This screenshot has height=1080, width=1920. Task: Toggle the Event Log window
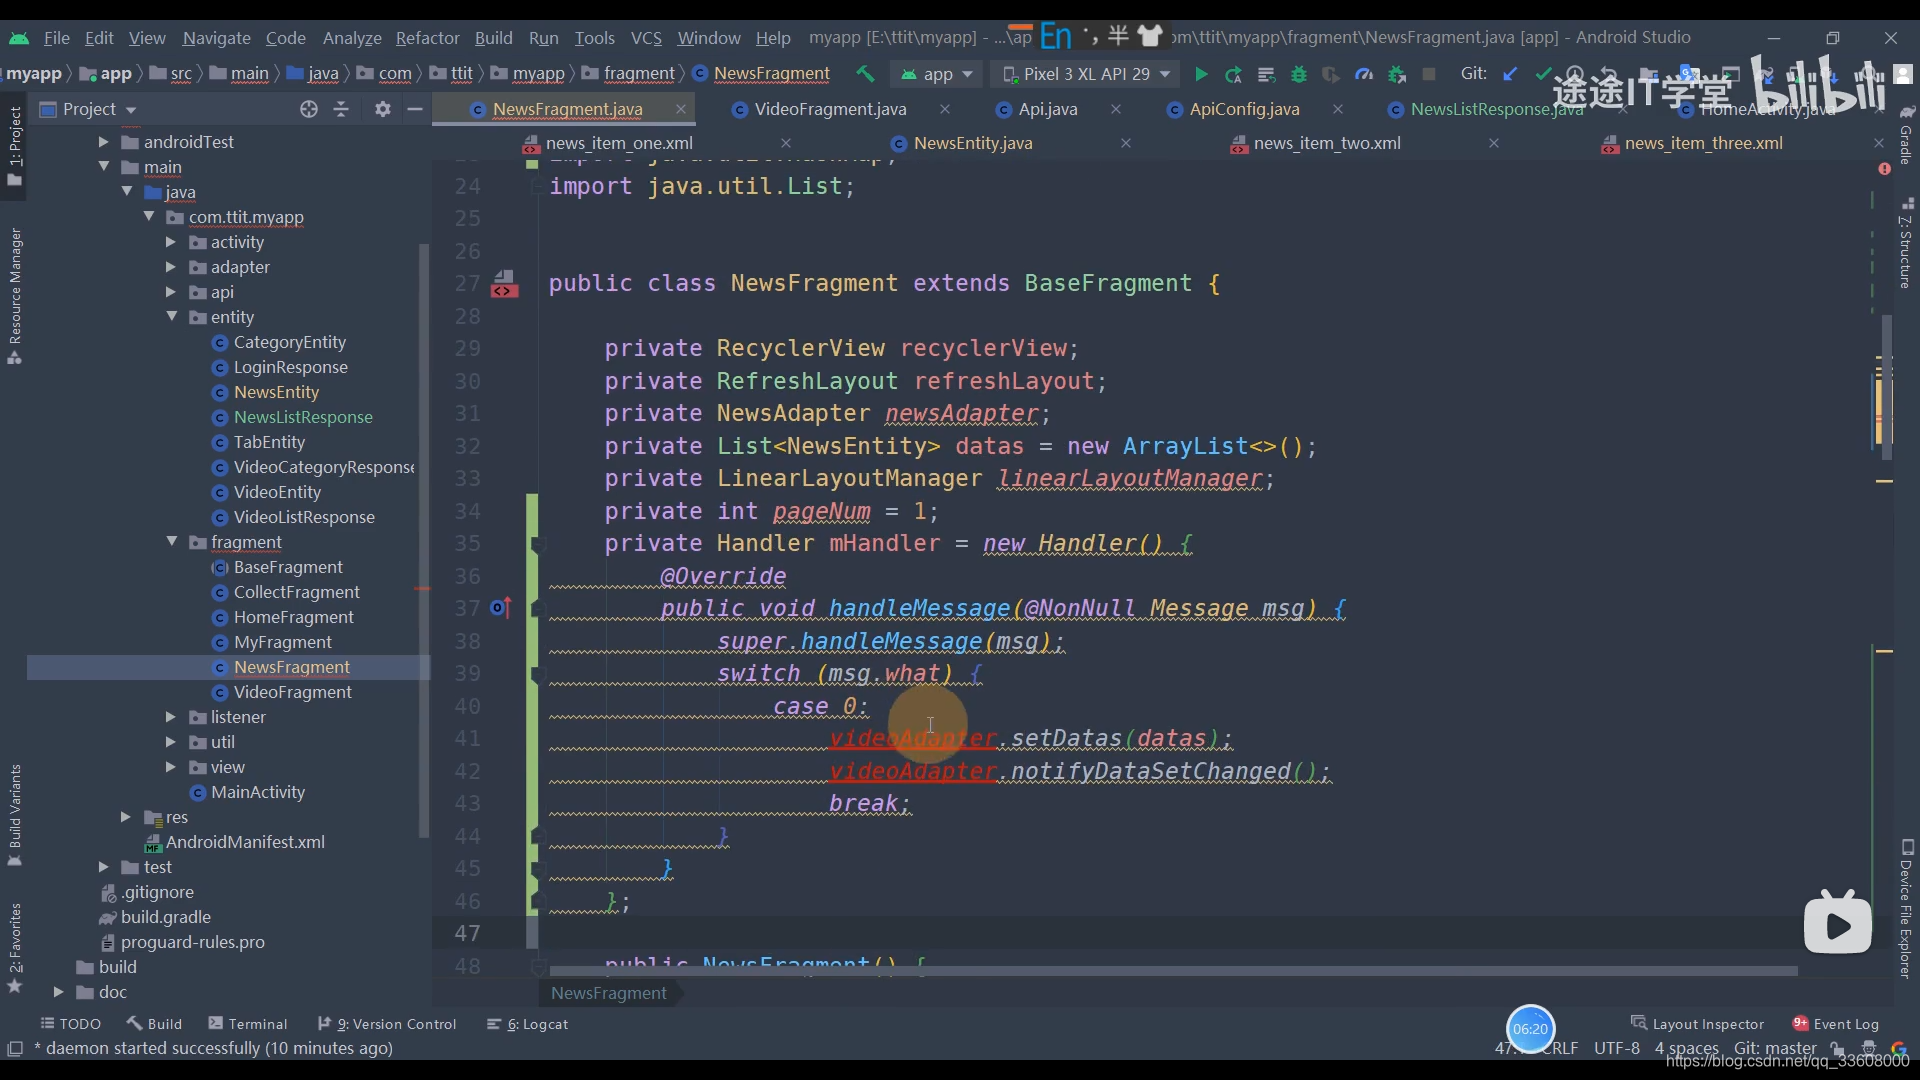tap(1836, 1024)
